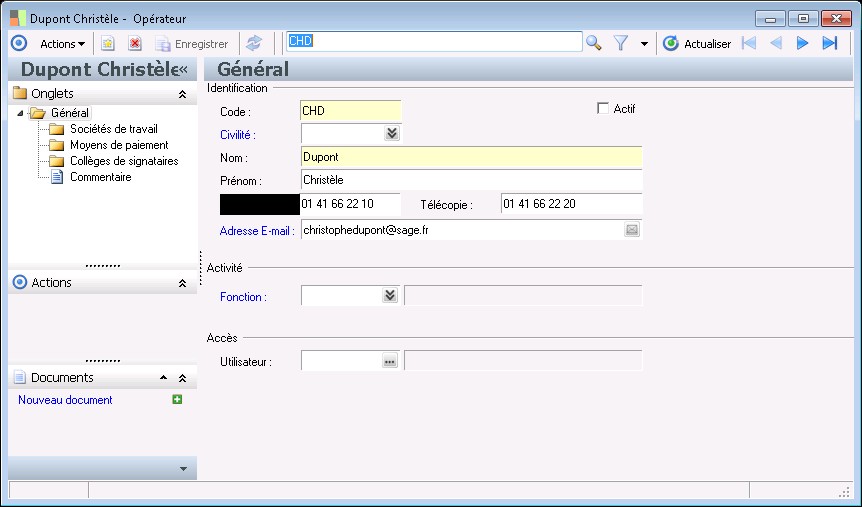Go to the previous record
862x507 pixels.
[776, 43]
